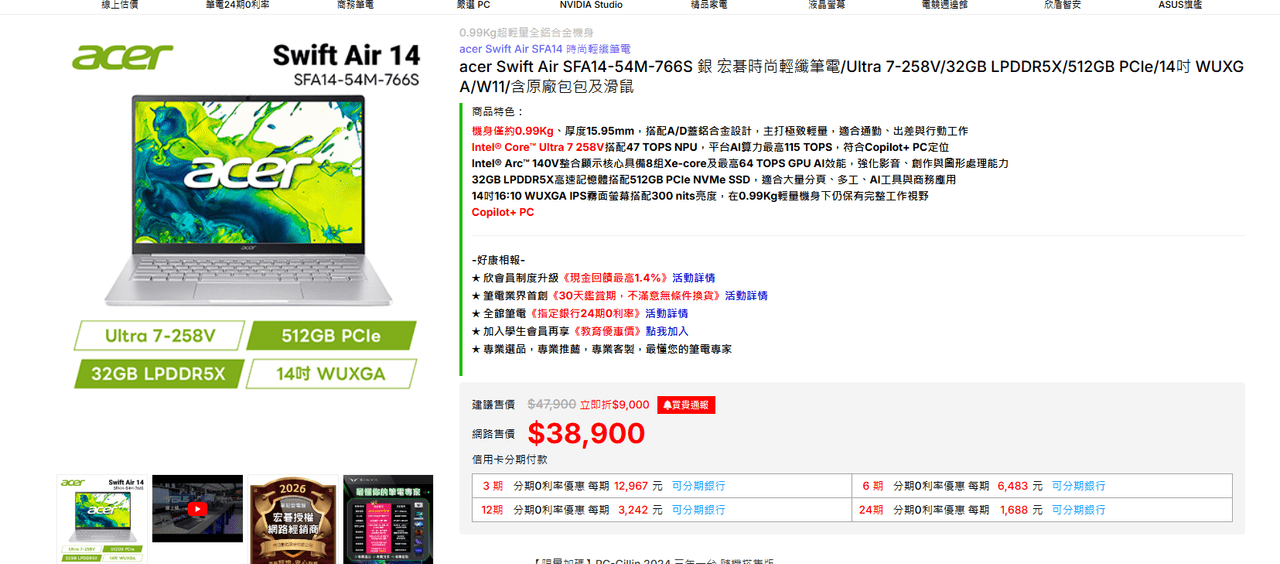This screenshot has height=564, width=1280.
Task: Open 活動詳情 for the 30天鑑賞期 offer
Action: tap(746, 296)
